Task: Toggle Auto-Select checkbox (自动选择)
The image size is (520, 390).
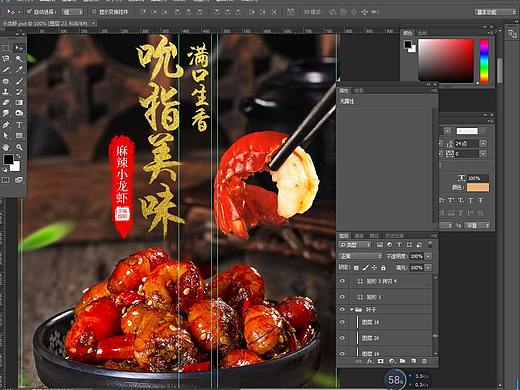Action: pos(29,12)
